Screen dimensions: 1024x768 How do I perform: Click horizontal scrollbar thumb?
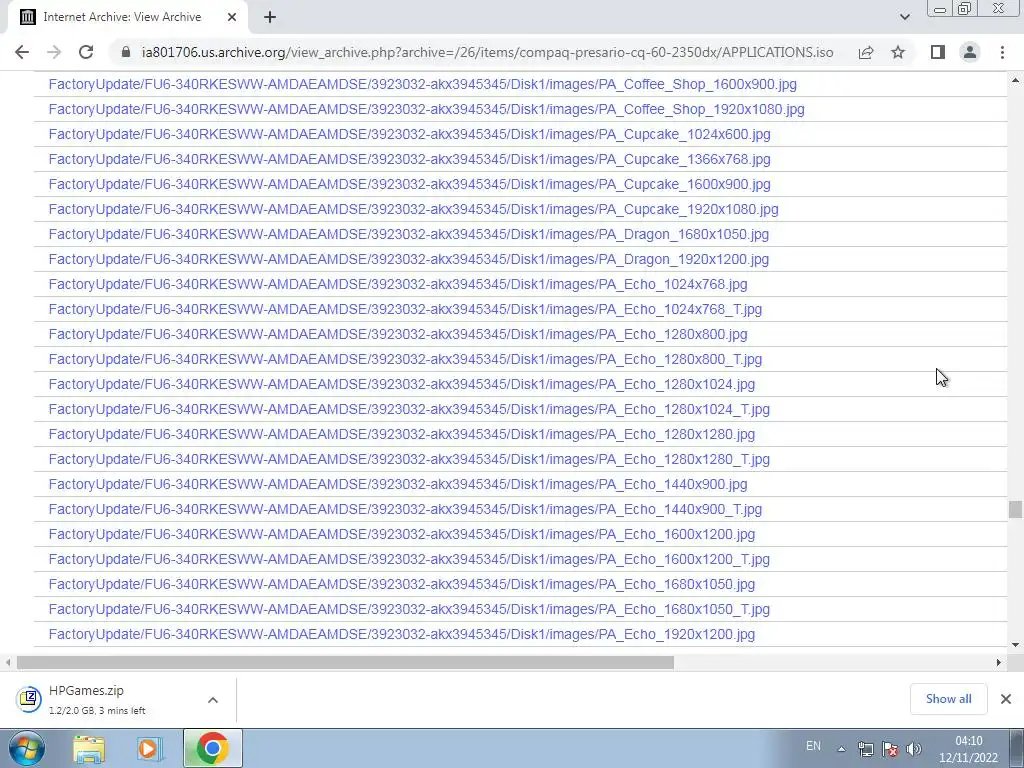pos(345,662)
